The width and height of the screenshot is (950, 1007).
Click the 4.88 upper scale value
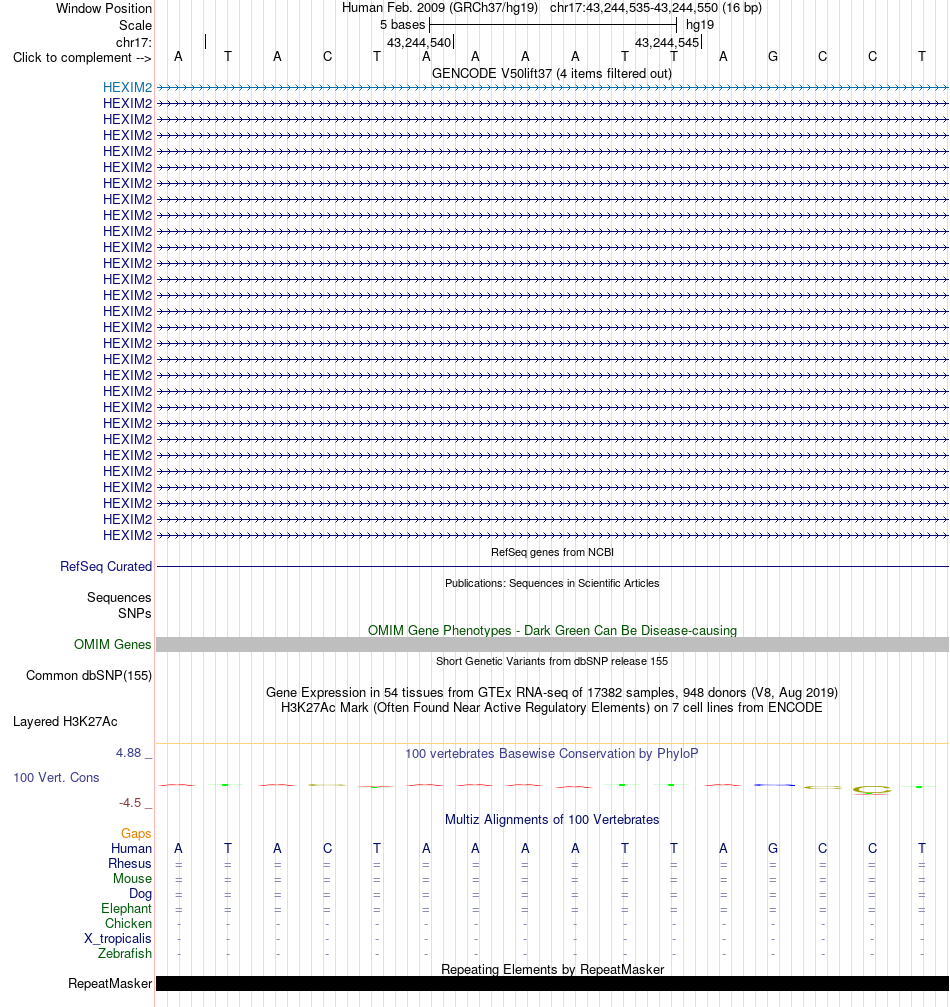point(128,753)
